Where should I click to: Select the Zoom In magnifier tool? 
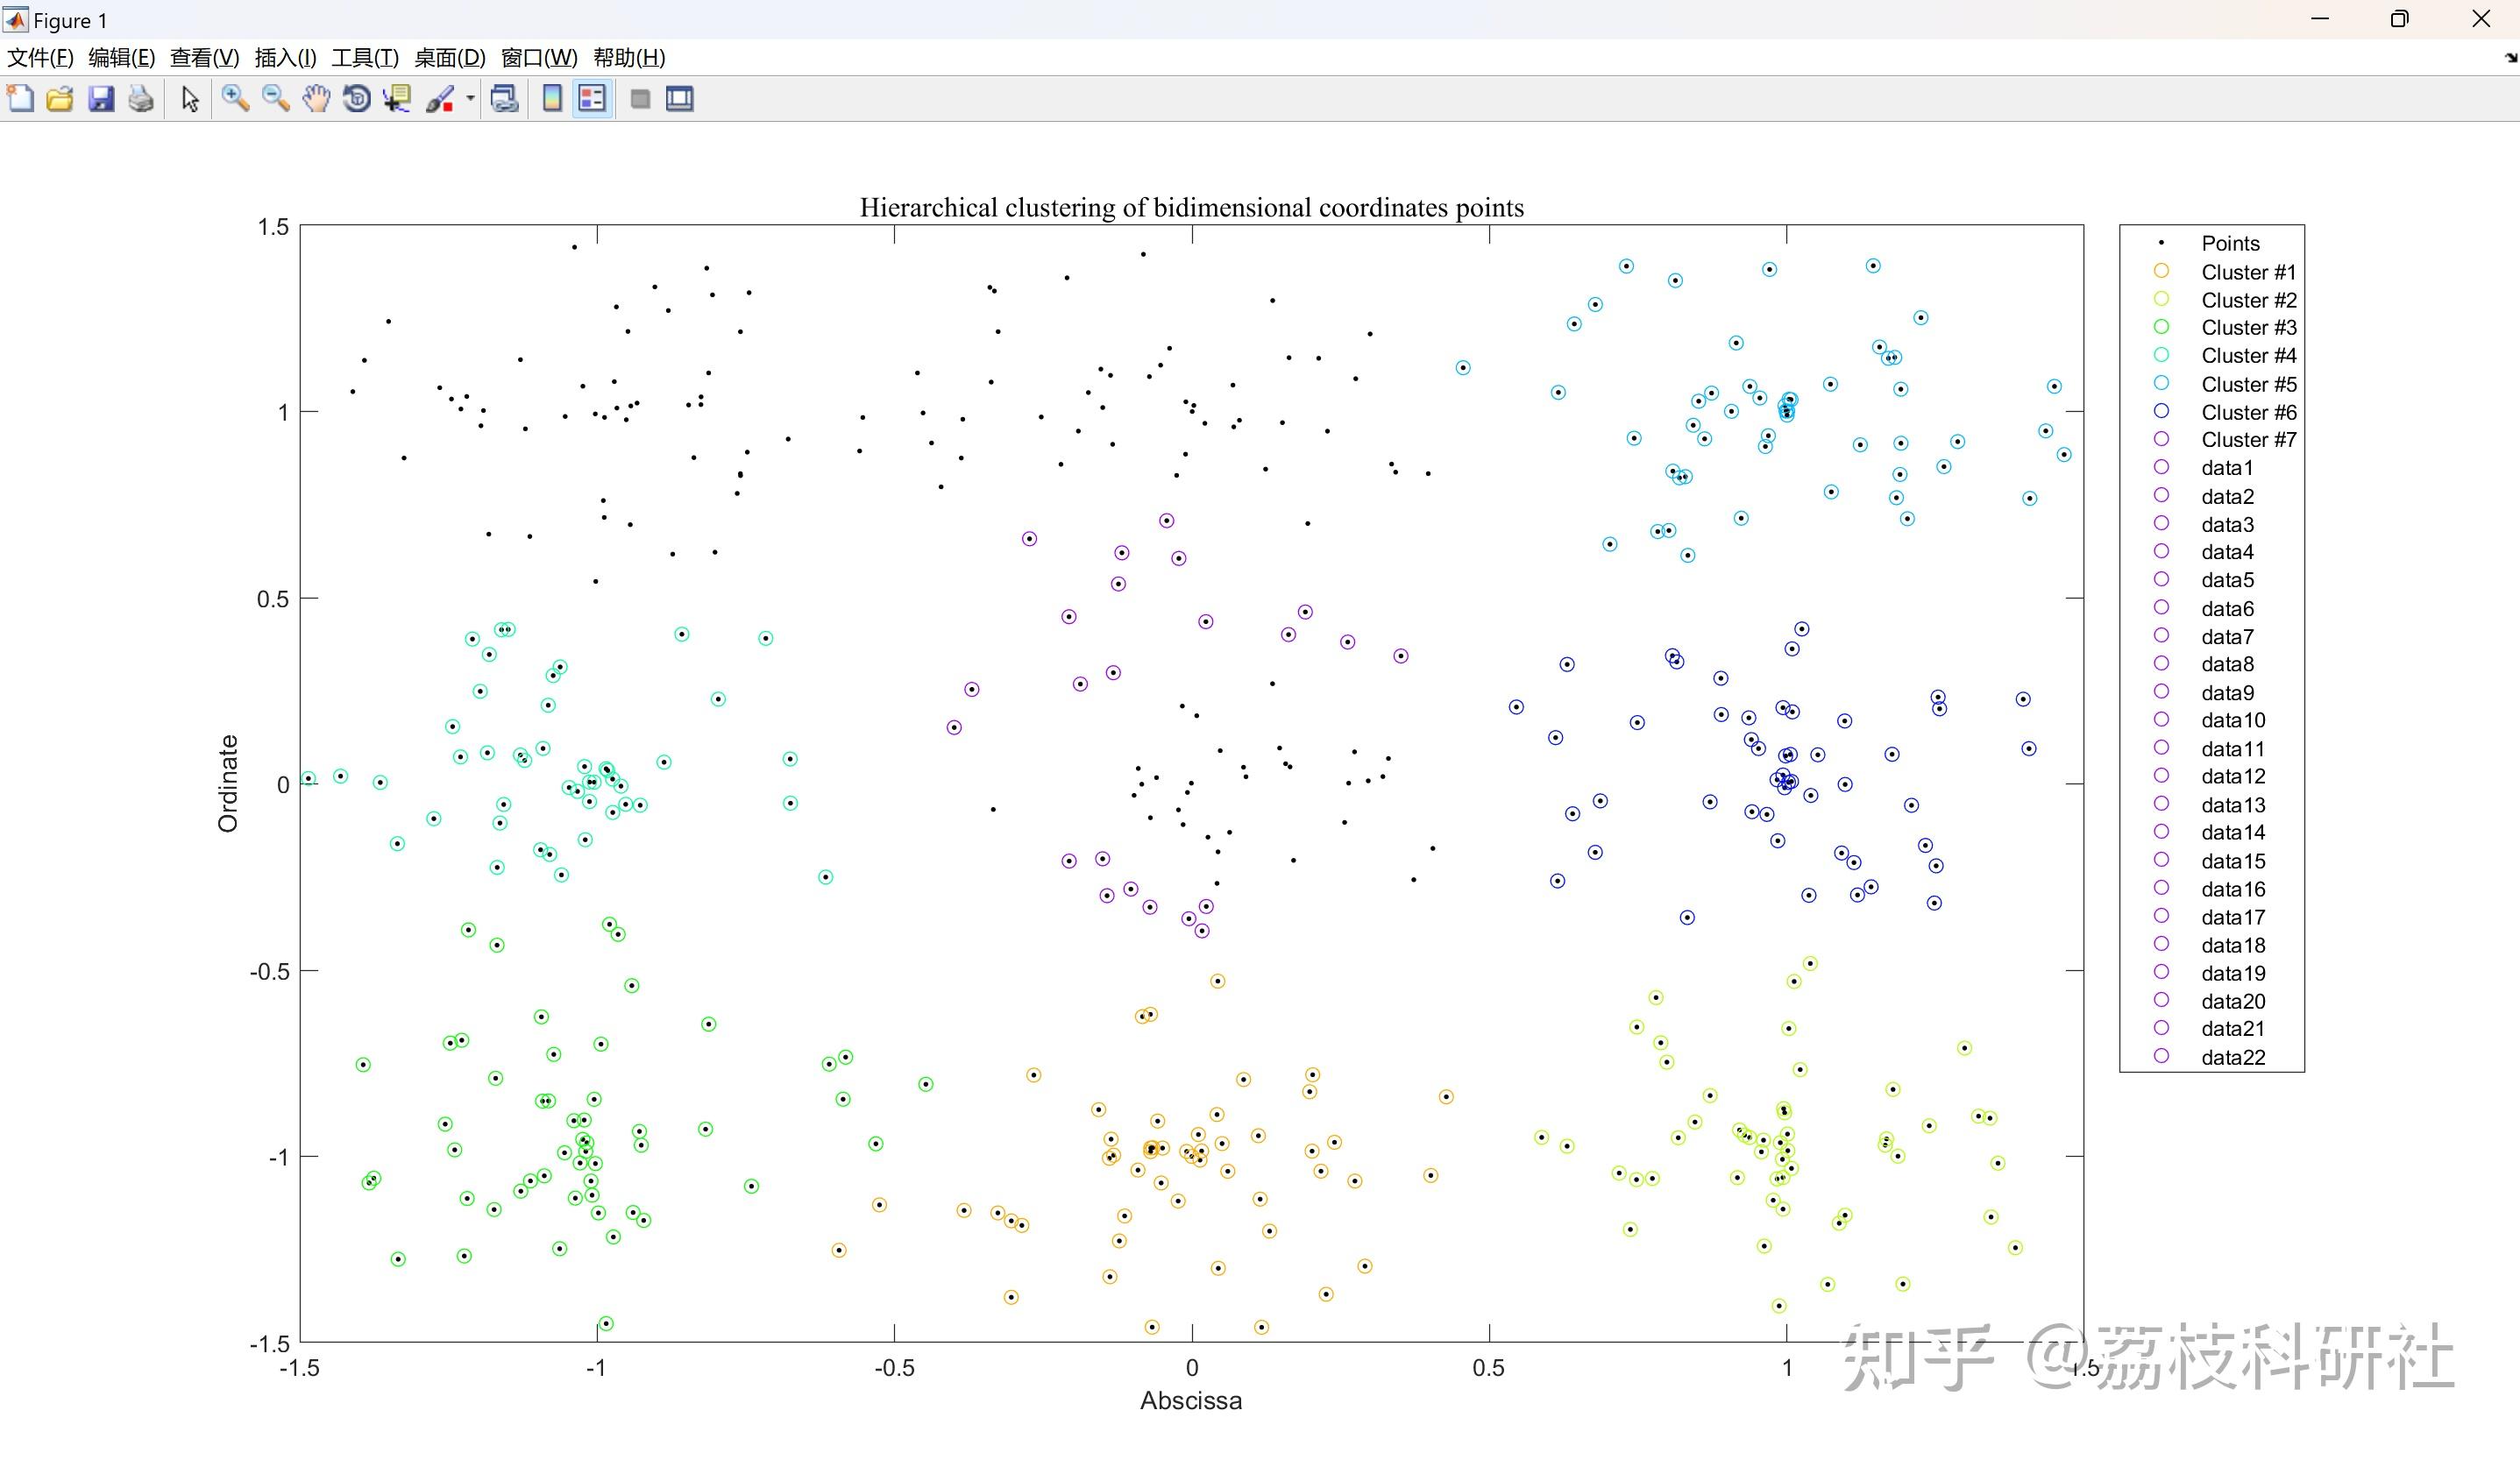pyautogui.click(x=235, y=99)
